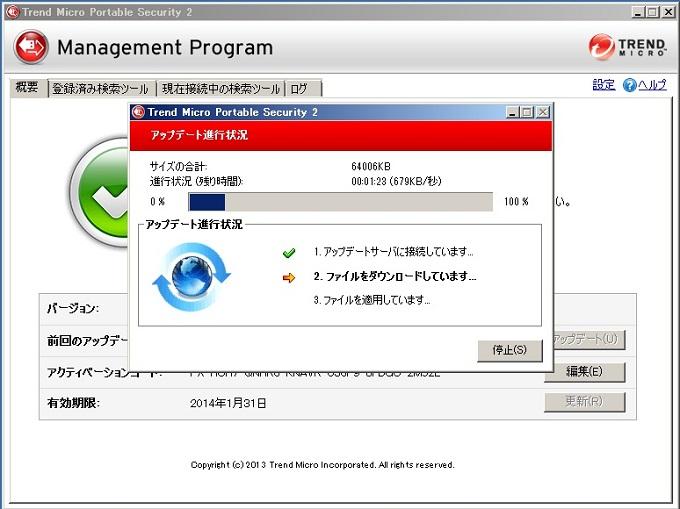The height and width of the screenshot is (509, 680).
Task: Click the サイズの合計 label
Action: (x=179, y=166)
